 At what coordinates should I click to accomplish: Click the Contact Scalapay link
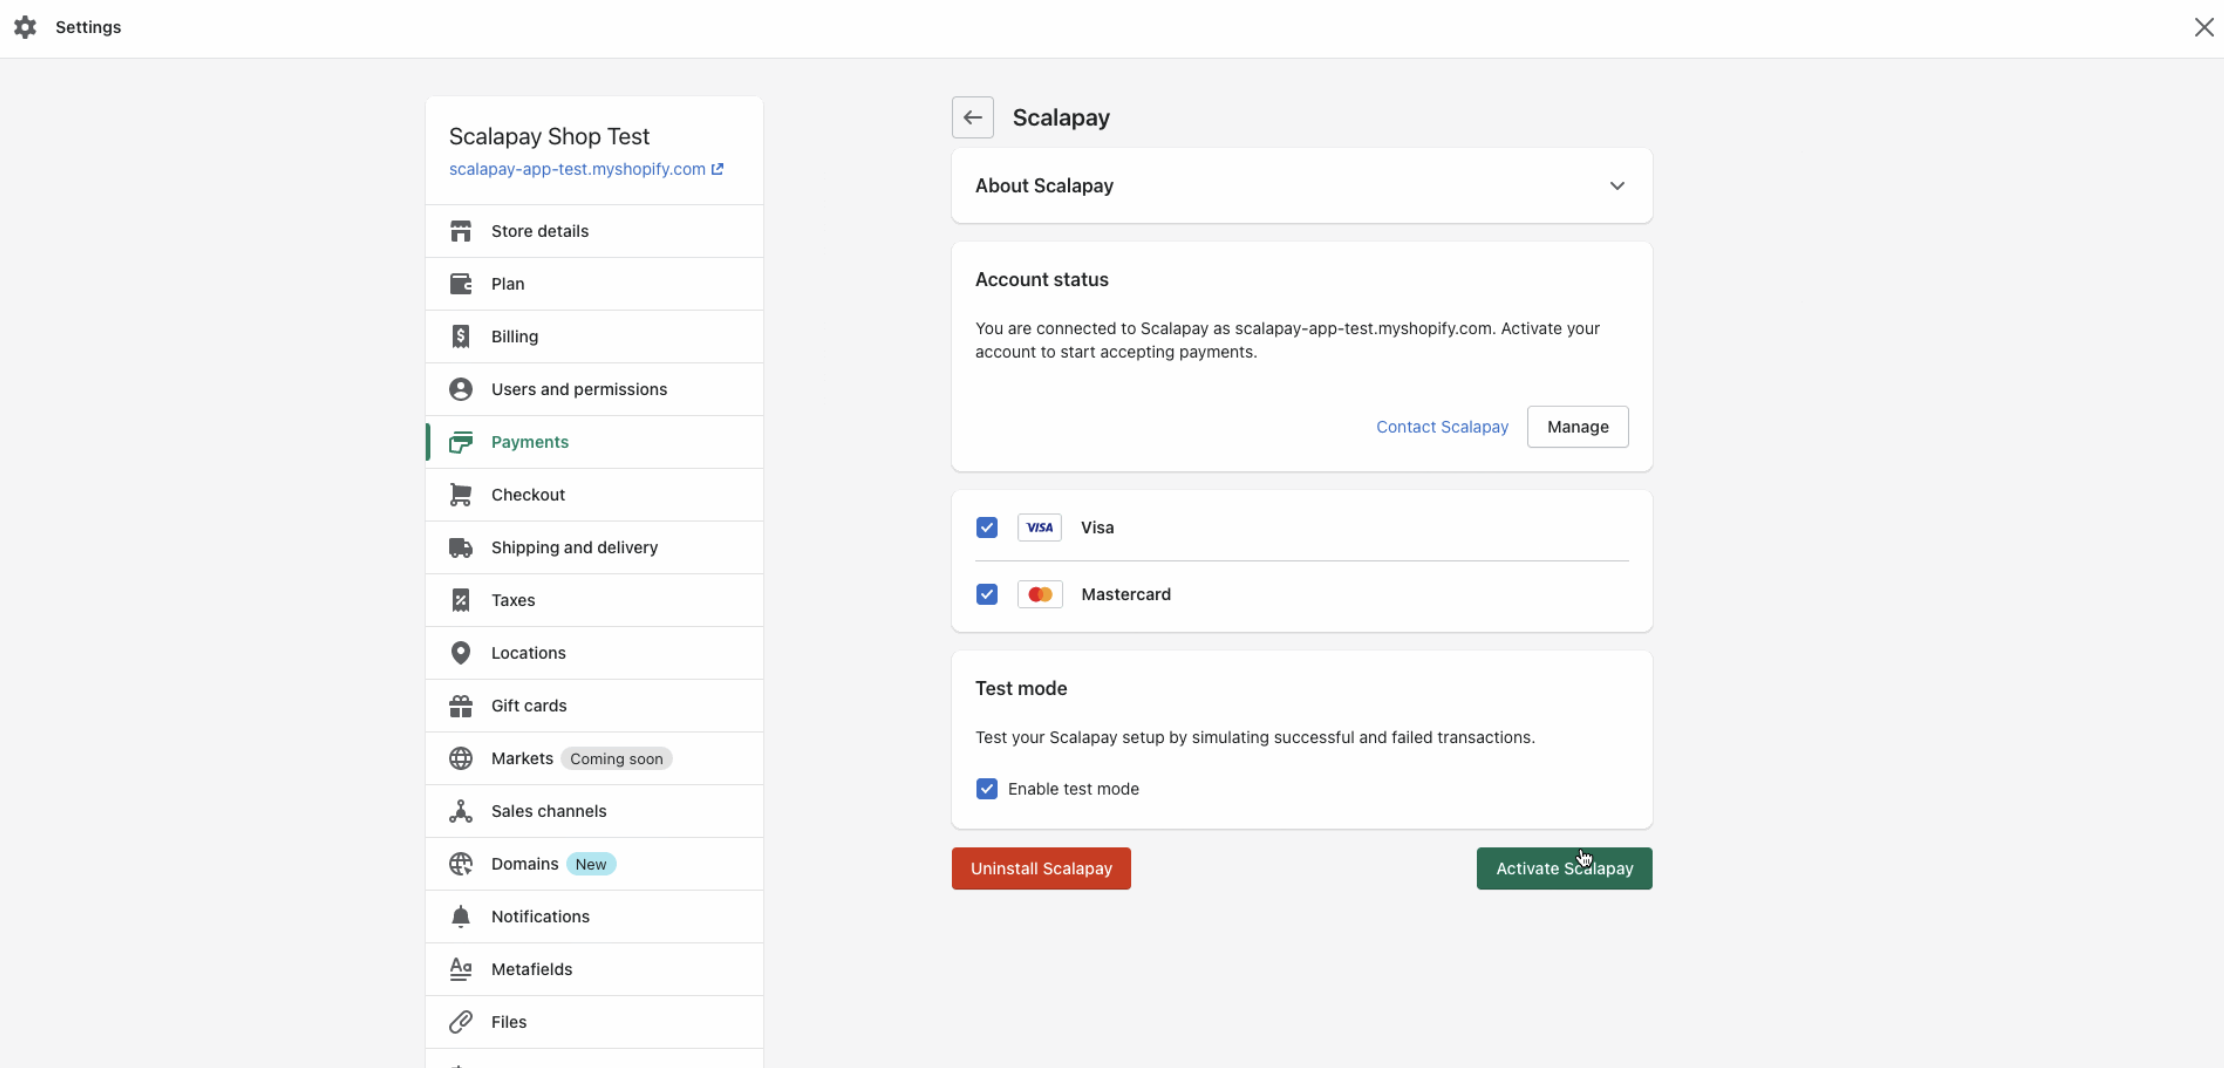tap(1442, 427)
